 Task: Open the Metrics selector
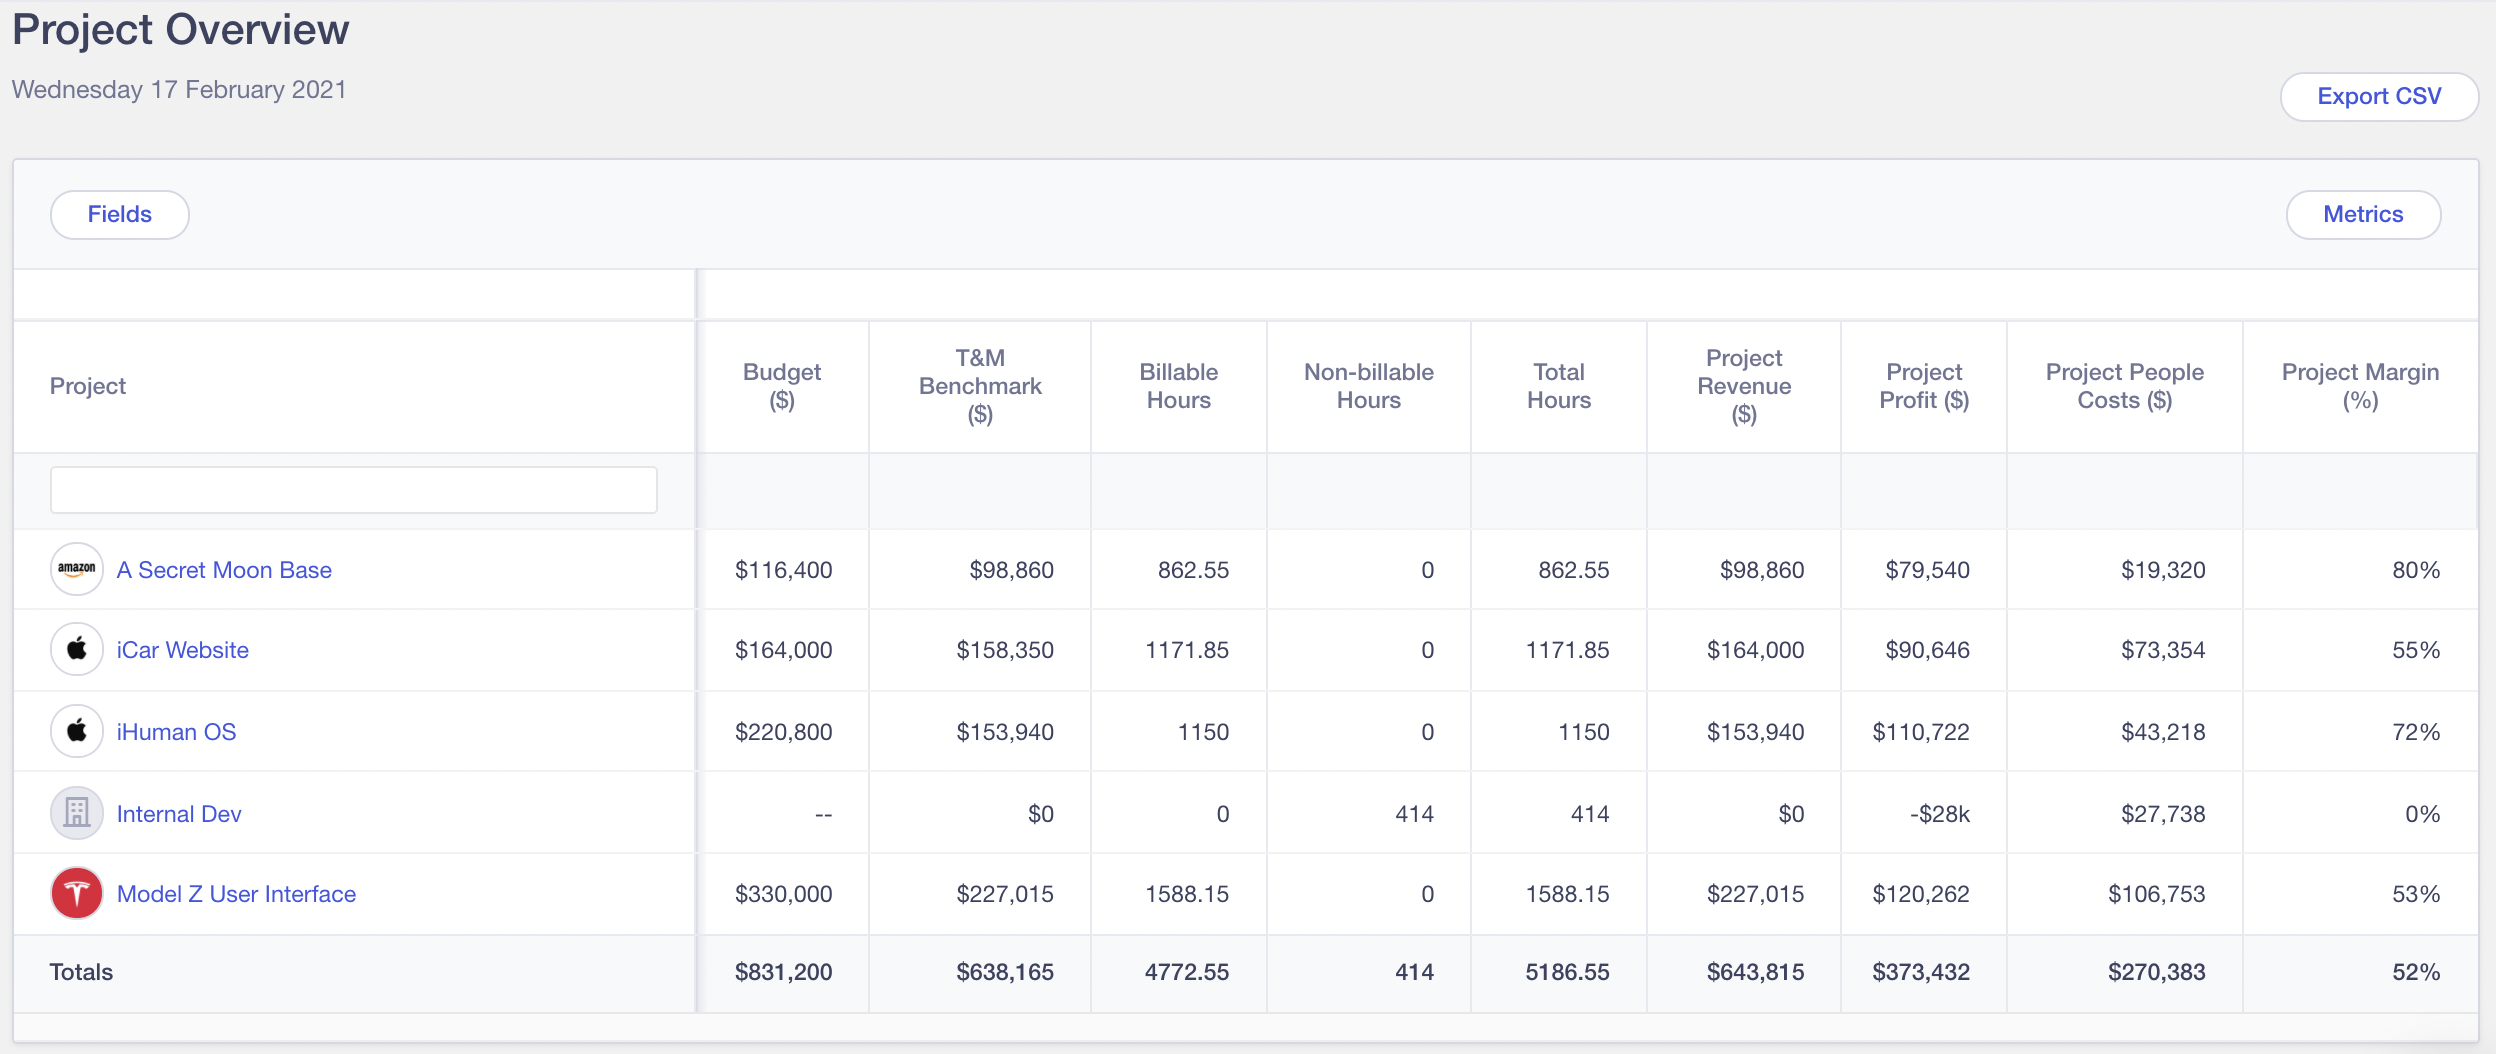pyautogui.click(x=2362, y=214)
